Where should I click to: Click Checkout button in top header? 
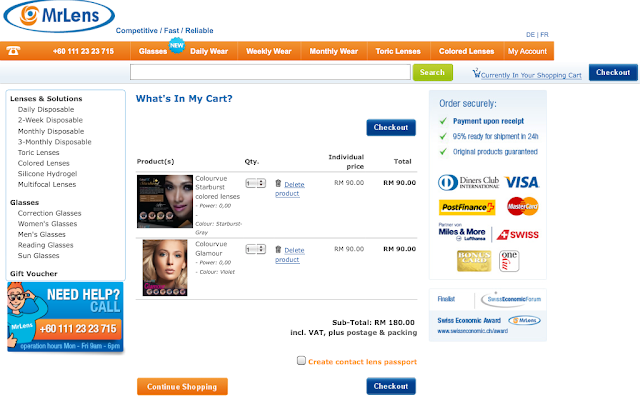pyautogui.click(x=613, y=72)
